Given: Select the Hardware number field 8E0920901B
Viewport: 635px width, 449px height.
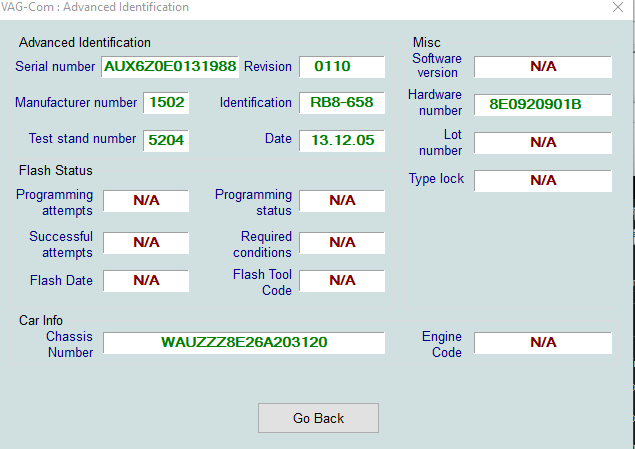Looking at the screenshot, I should [x=543, y=104].
